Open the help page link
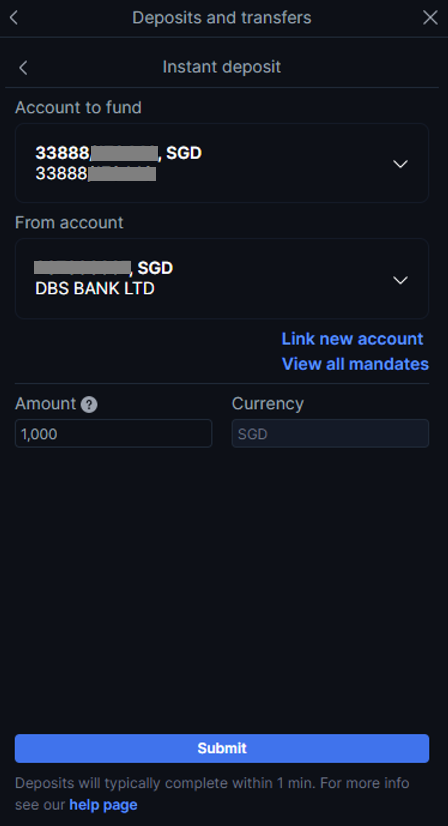Image resolution: width=448 pixels, height=826 pixels. (x=103, y=805)
